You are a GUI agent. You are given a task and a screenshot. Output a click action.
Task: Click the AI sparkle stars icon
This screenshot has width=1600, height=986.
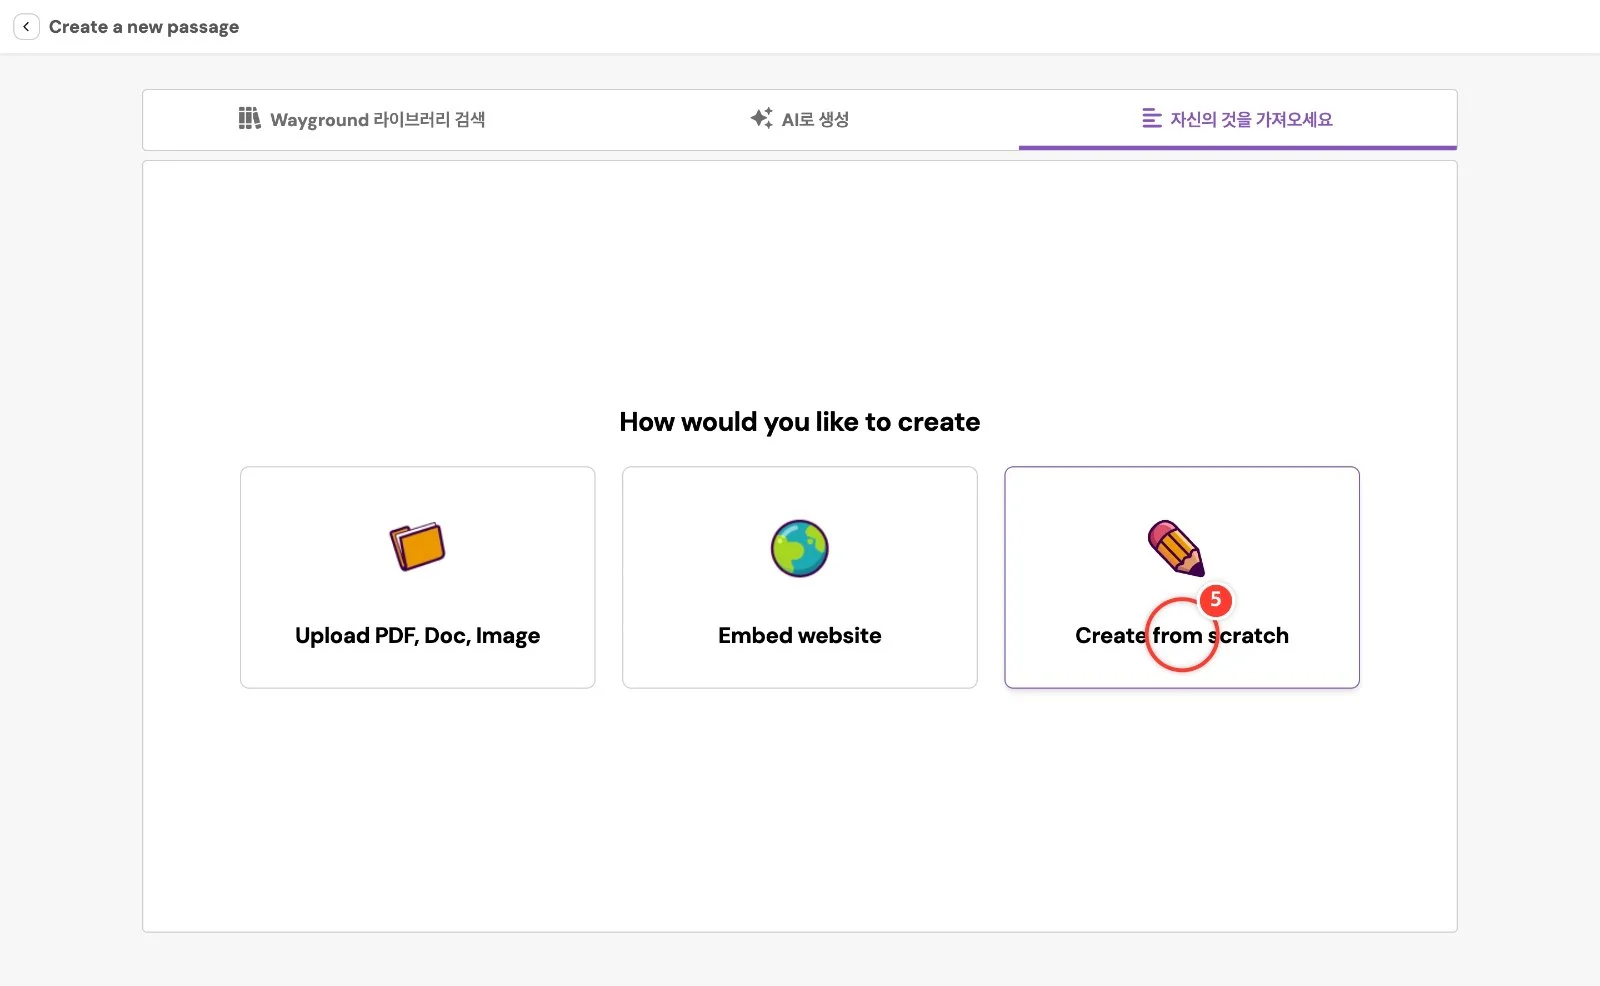(761, 118)
